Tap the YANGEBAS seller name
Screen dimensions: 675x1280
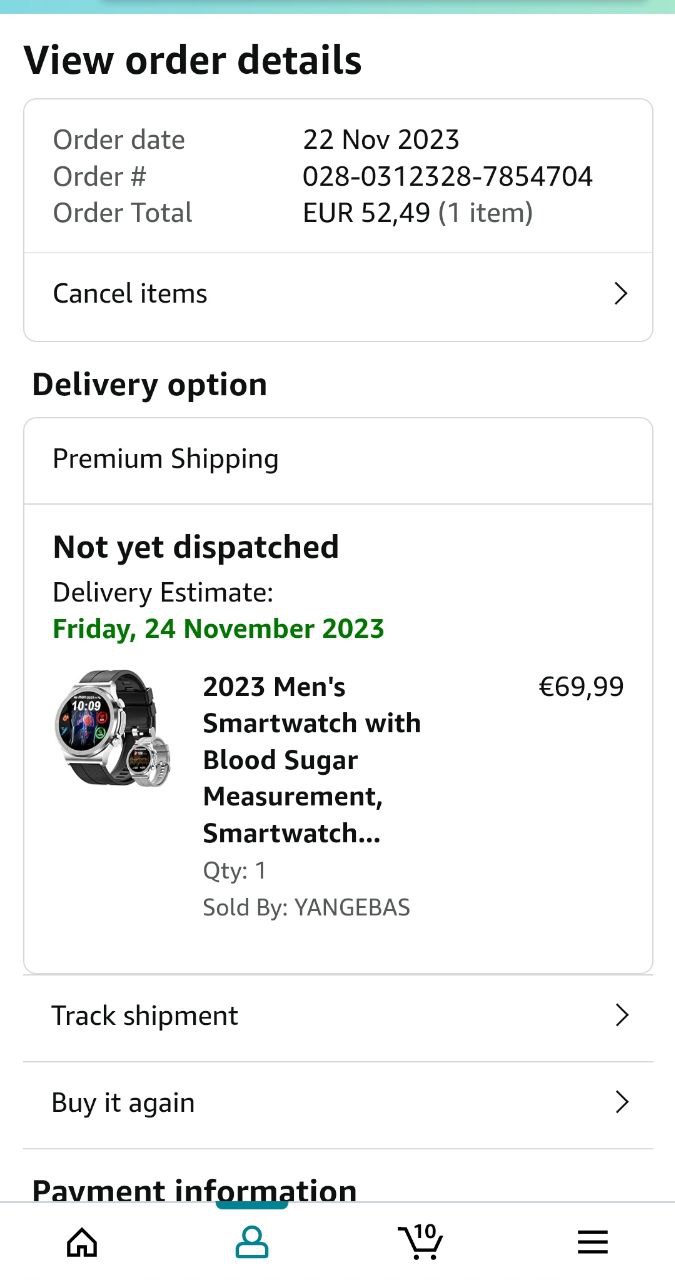pos(352,907)
